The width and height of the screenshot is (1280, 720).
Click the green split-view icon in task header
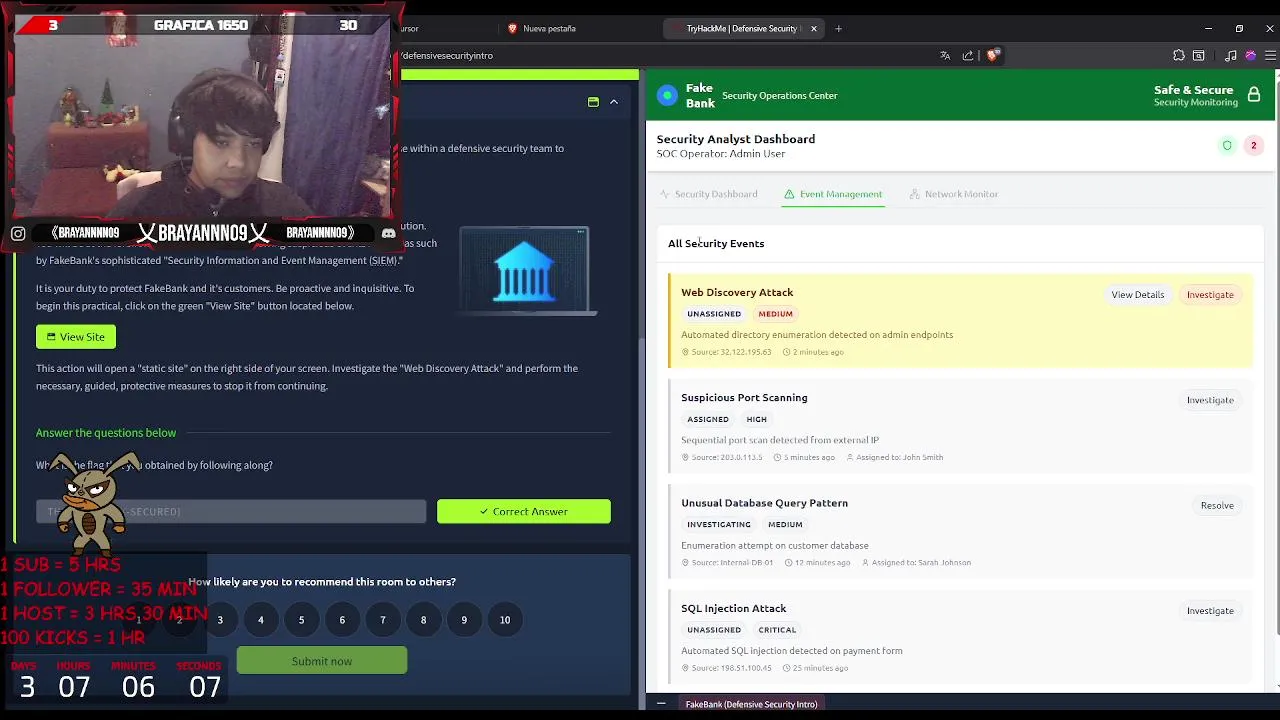point(593,102)
